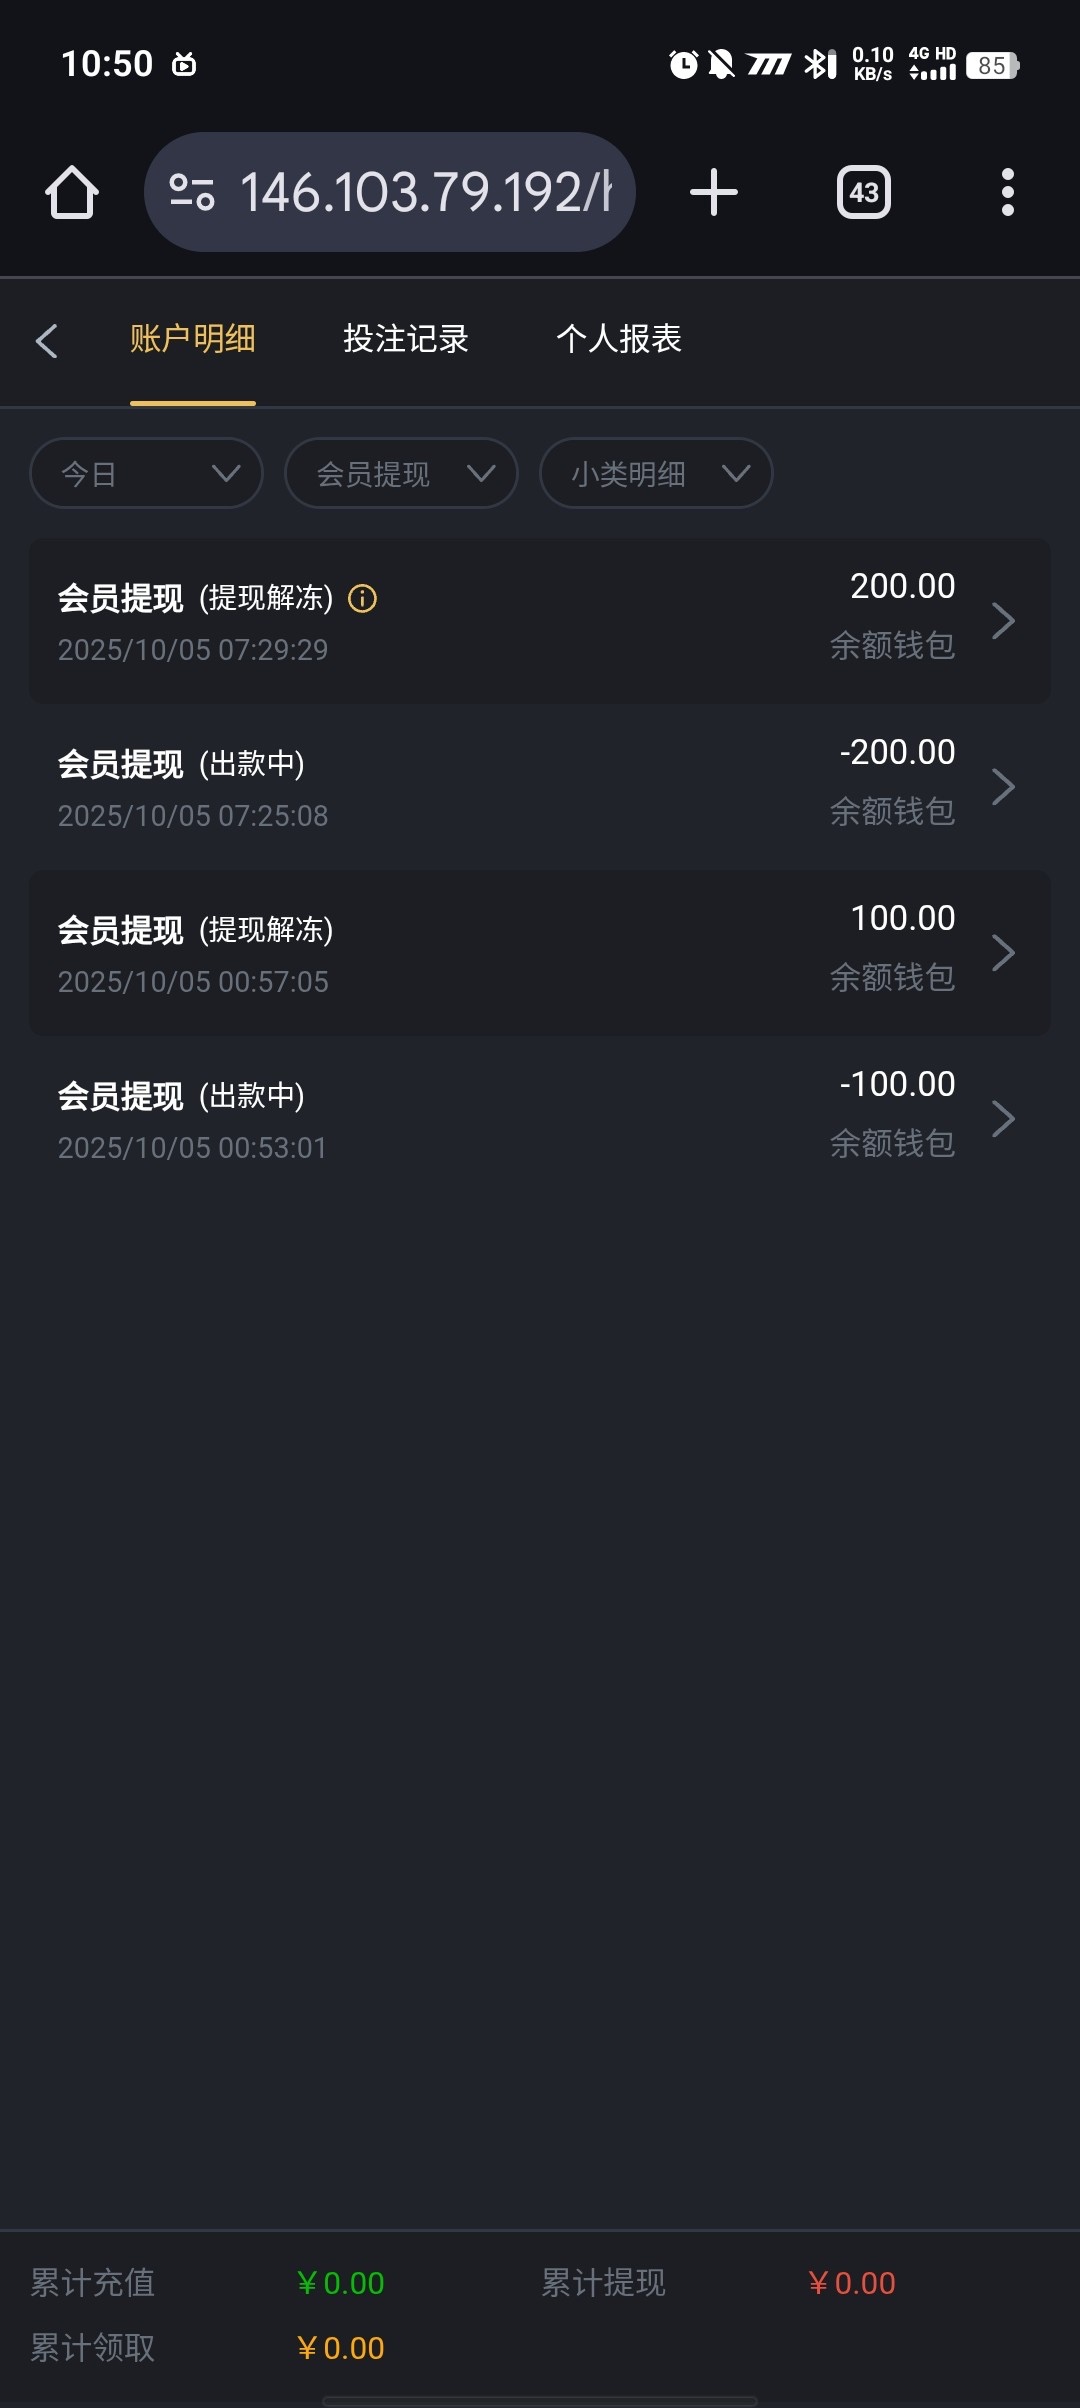Expand the 小类明细 subcategory dropdown
Viewport: 1080px width, 2408px height.
656,473
